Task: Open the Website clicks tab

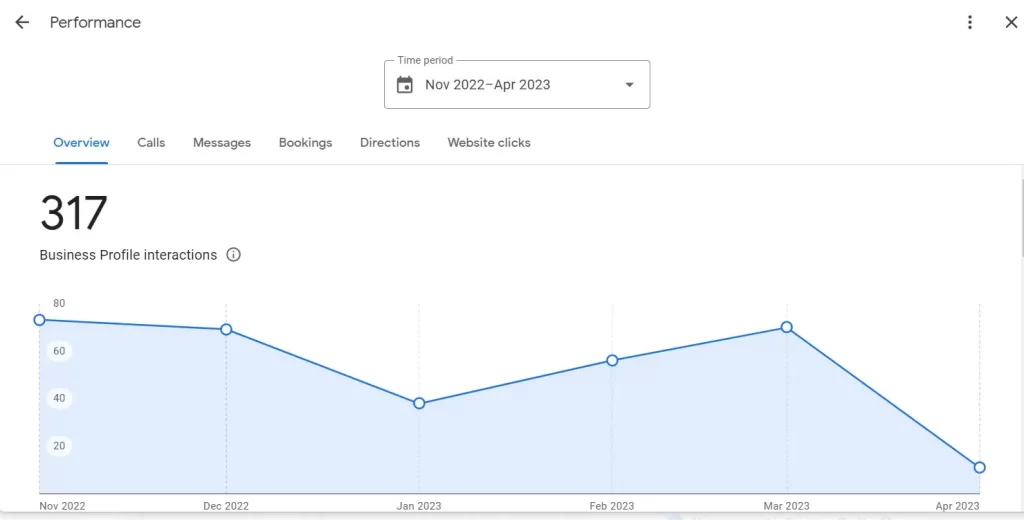Action: click(489, 143)
